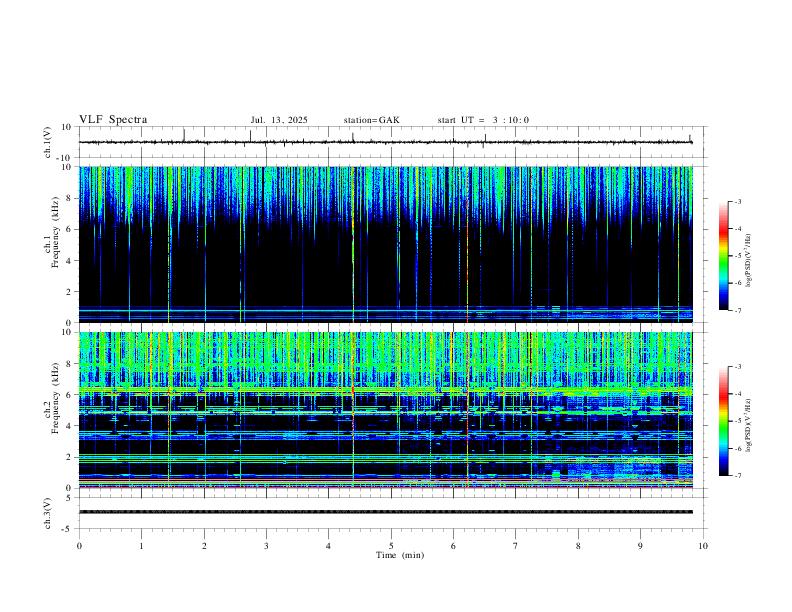Screen dimensions: 792x612
Task: Click tick label "5" on the time axis
Action: tap(391, 546)
